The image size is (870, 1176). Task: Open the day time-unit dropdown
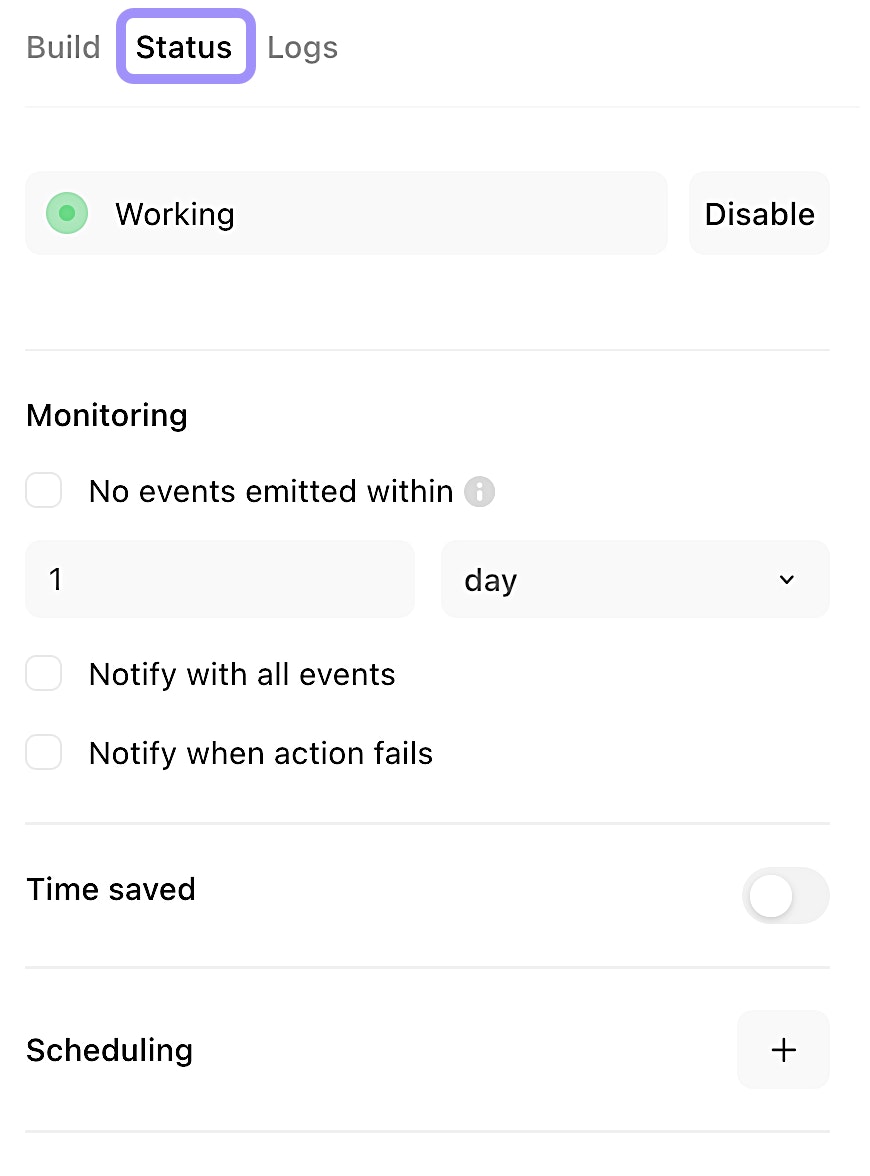634,580
